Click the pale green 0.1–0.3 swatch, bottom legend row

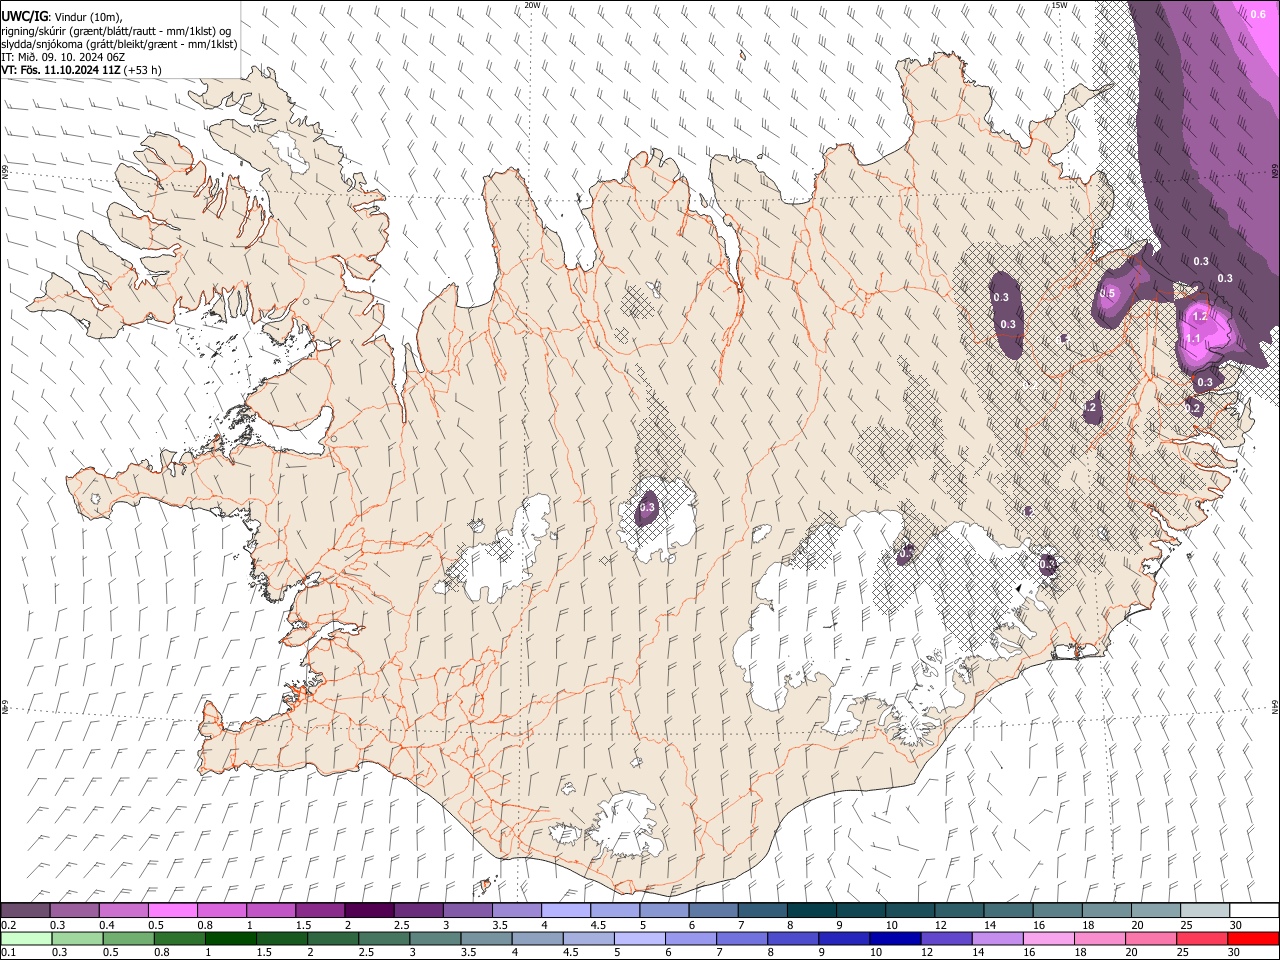25,938
